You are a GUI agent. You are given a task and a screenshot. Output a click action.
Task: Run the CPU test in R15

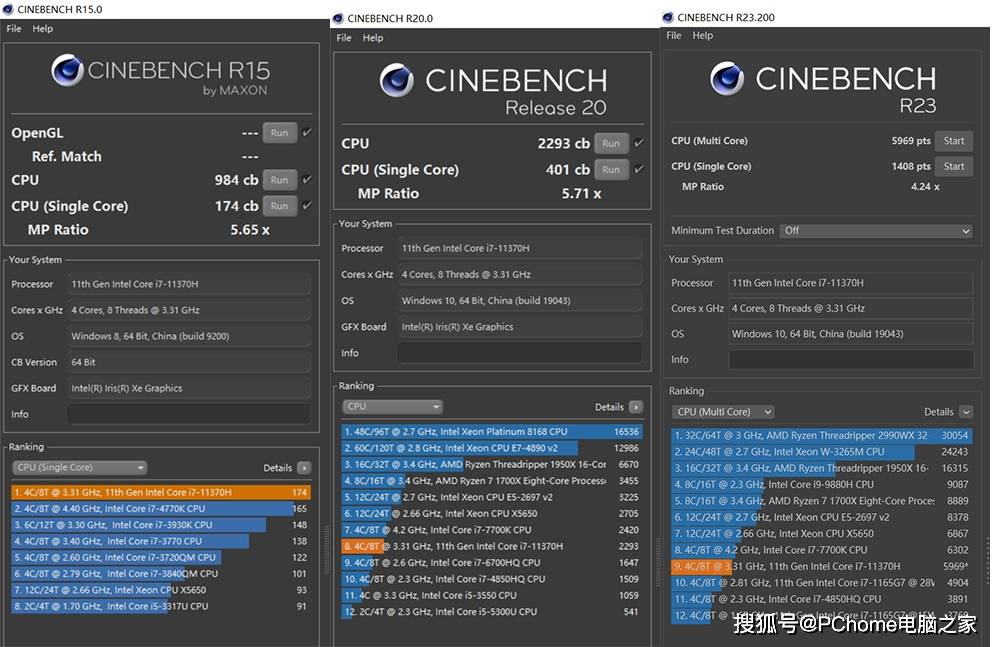click(279, 180)
